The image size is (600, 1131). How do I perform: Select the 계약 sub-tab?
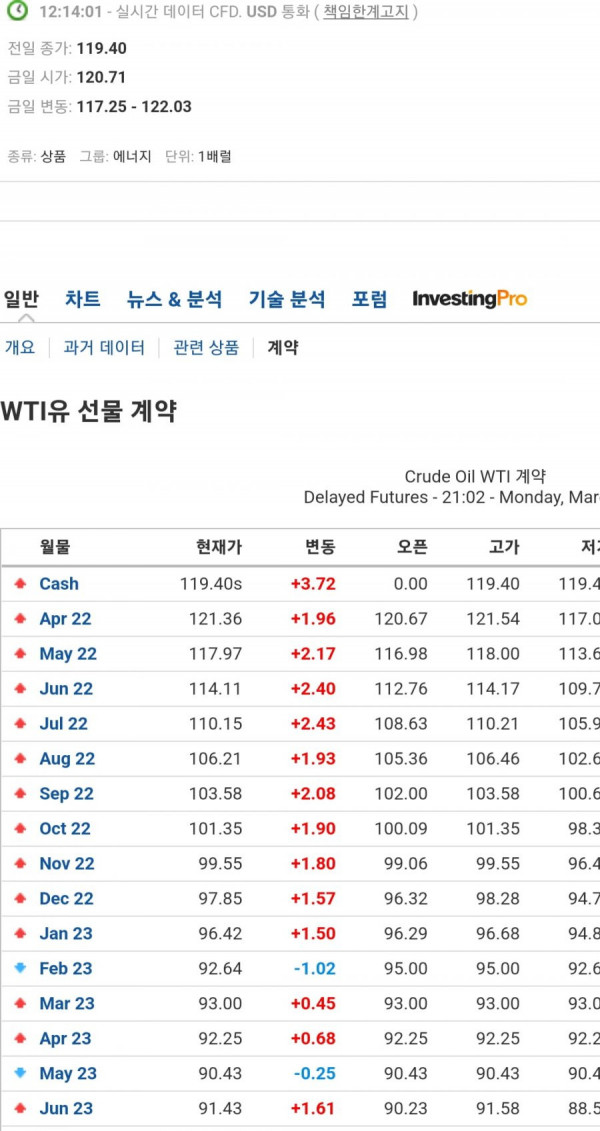click(x=283, y=348)
